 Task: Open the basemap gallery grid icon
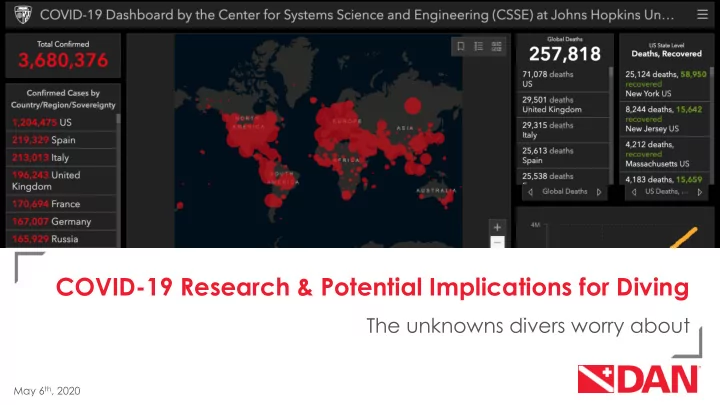click(x=496, y=46)
